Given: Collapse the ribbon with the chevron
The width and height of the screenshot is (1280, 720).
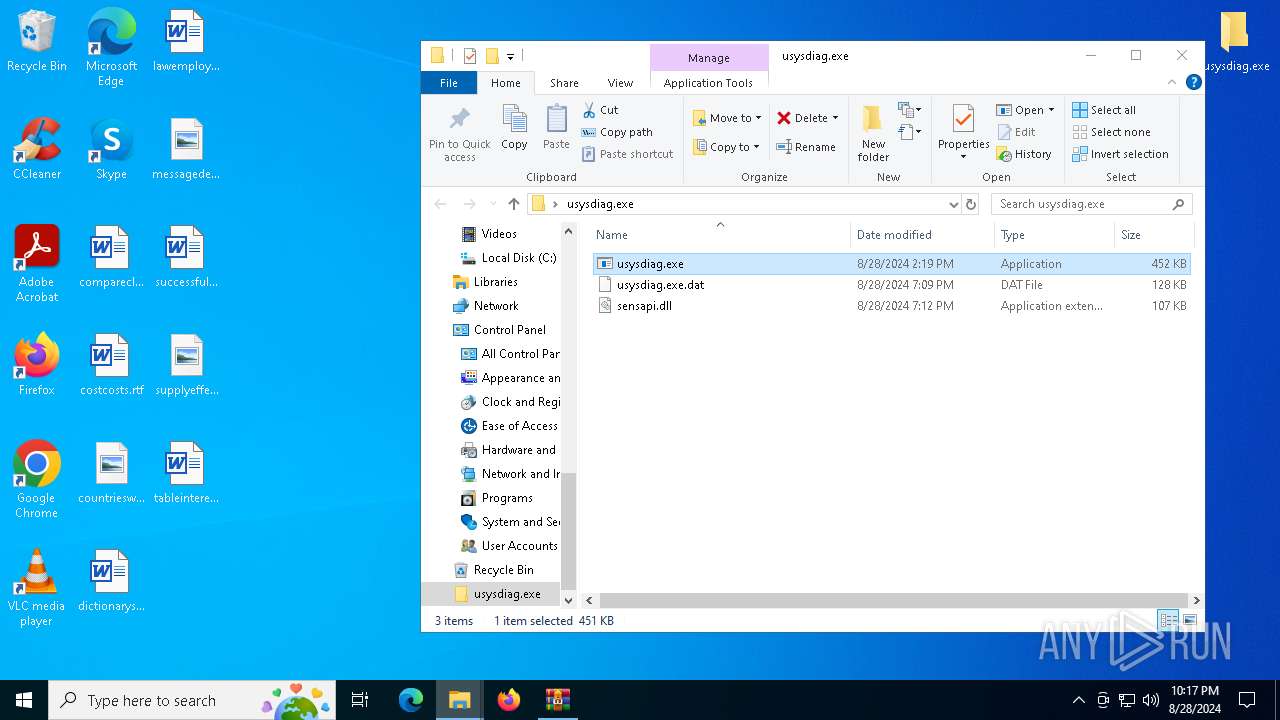Looking at the screenshot, I should [1172, 82].
